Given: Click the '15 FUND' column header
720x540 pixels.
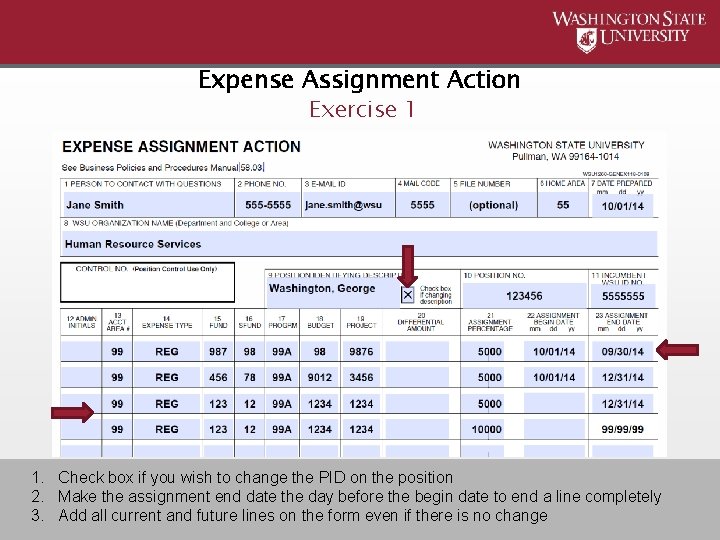Looking at the screenshot, I should click(218, 322).
